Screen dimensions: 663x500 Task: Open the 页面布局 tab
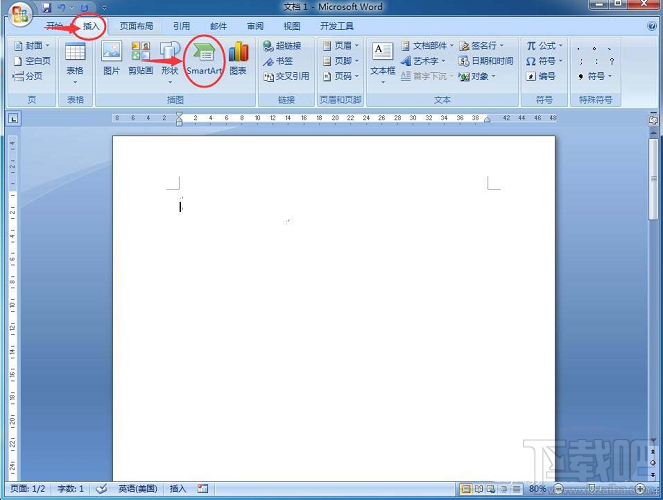click(x=136, y=26)
